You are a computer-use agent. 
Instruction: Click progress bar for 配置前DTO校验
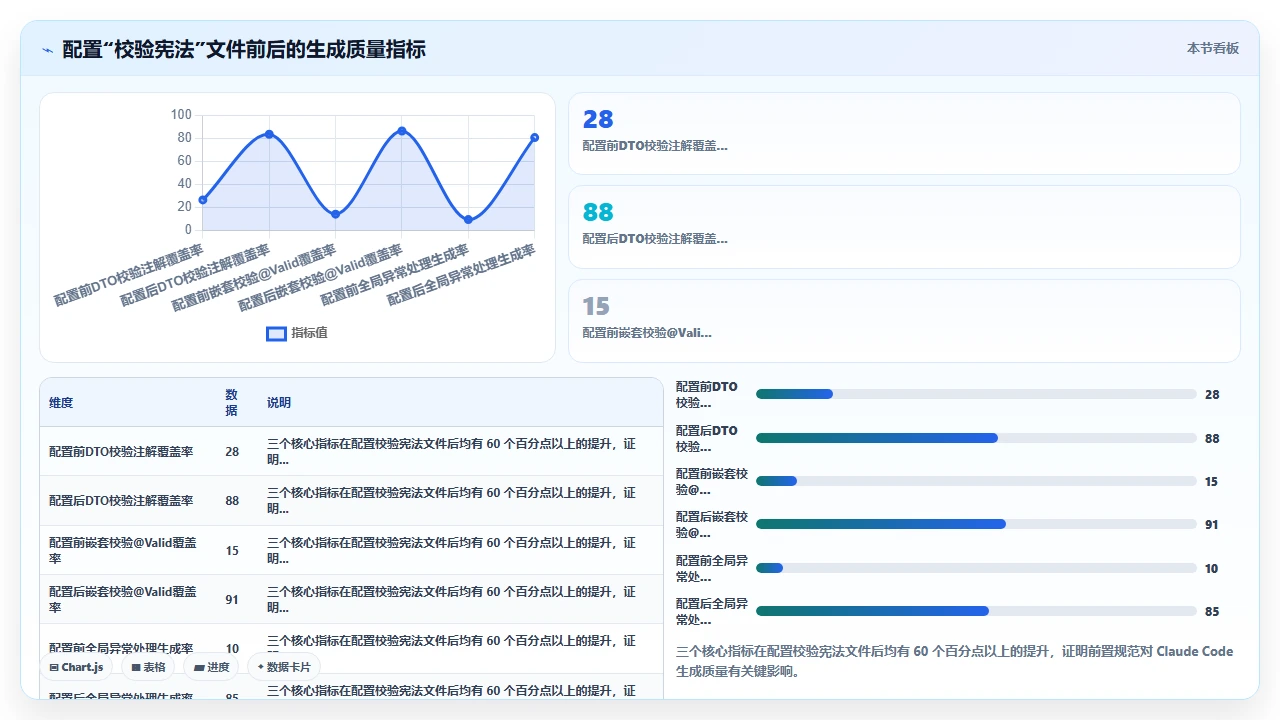click(976, 394)
